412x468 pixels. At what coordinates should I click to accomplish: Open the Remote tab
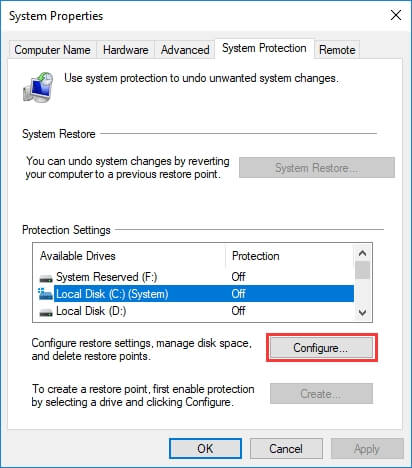(337, 50)
